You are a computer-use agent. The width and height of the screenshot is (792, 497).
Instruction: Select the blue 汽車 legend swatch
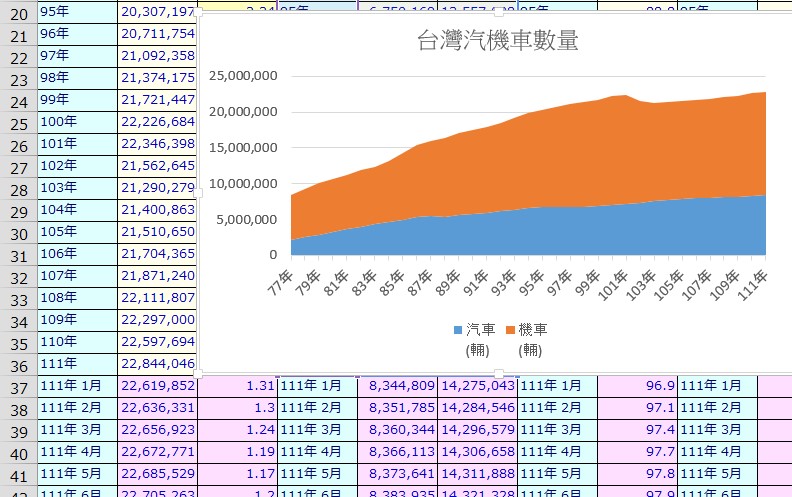coord(458,329)
